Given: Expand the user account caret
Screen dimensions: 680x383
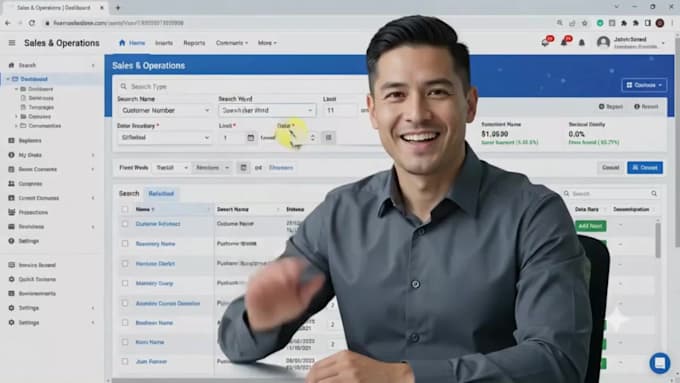Looking at the screenshot, I should tap(663, 43).
